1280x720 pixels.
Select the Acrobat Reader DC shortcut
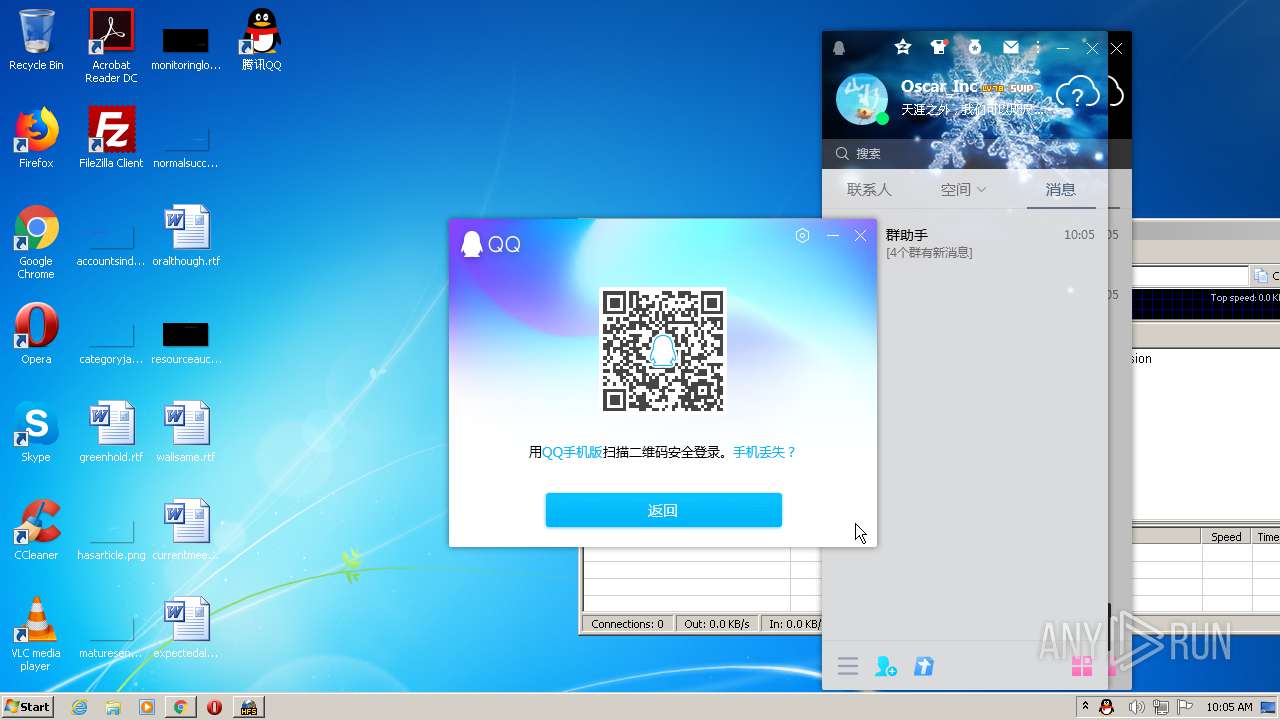111,46
